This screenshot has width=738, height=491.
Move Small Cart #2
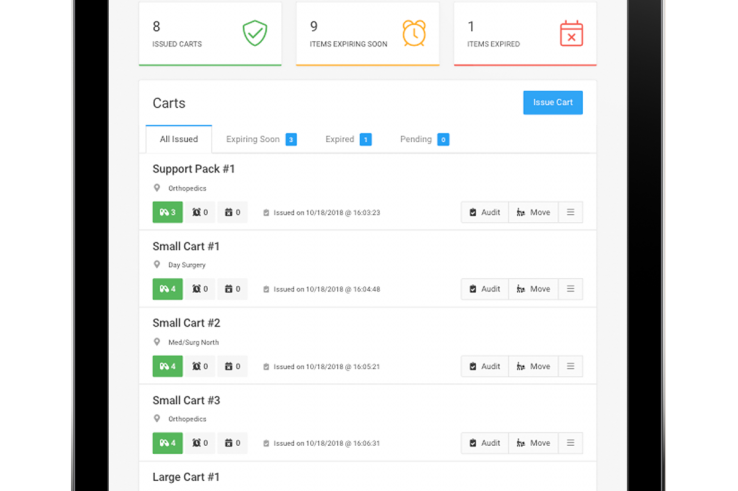pos(533,366)
